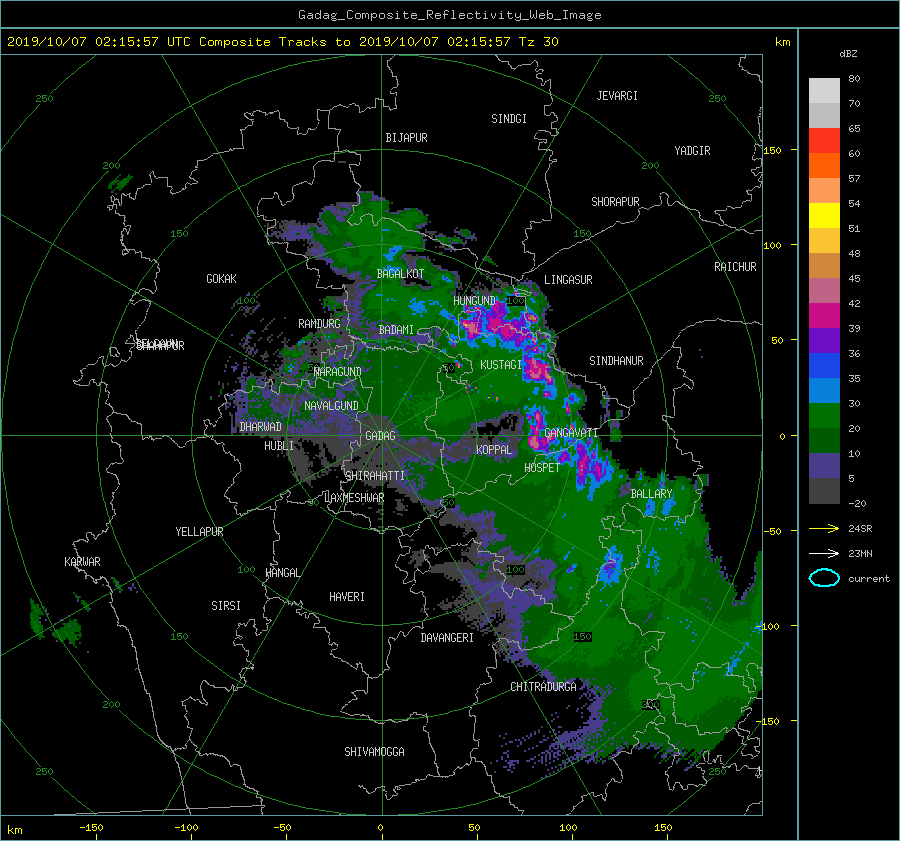Viewport: 900px width, 841px height.
Task: Select the red 65 dBZ color swatch
Action: coord(824,140)
